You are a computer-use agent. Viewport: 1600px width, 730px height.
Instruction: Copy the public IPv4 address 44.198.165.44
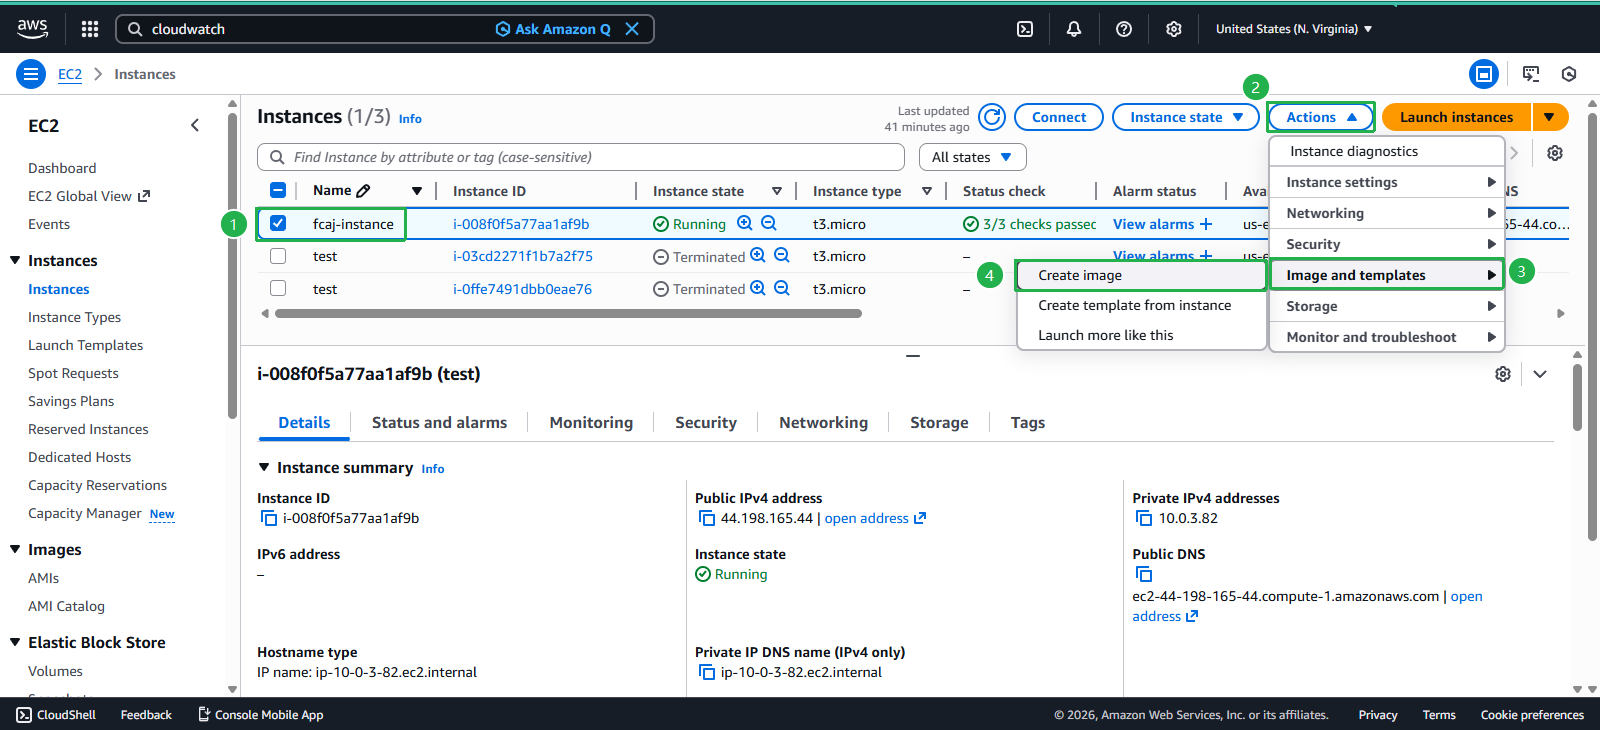[707, 518]
